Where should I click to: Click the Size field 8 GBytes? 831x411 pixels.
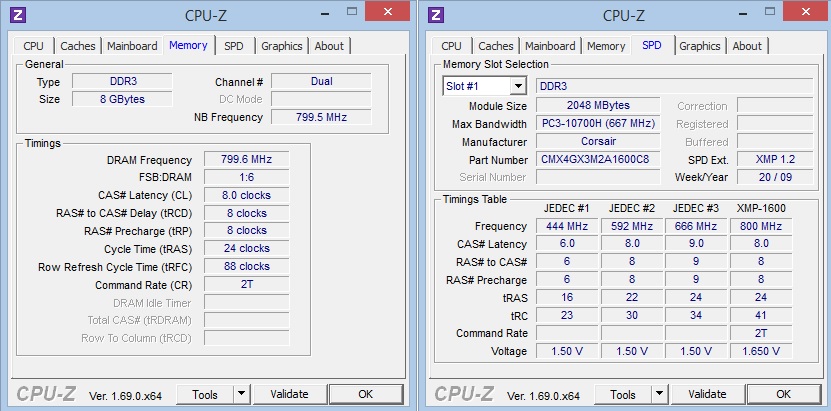pyautogui.click(x=122, y=99)
